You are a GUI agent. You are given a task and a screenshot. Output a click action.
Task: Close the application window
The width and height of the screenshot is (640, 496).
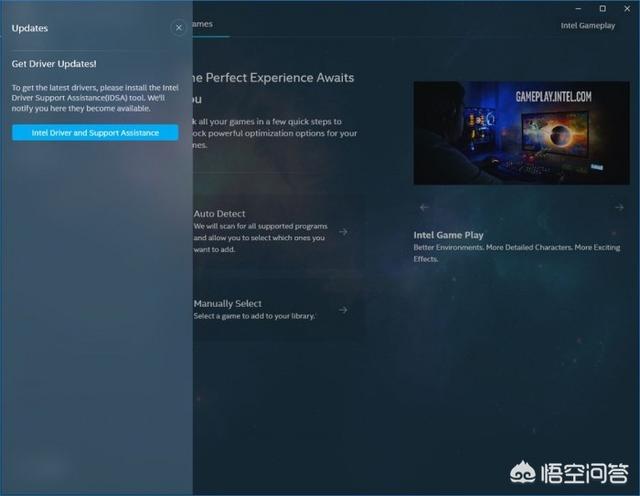tap(627, 9)
